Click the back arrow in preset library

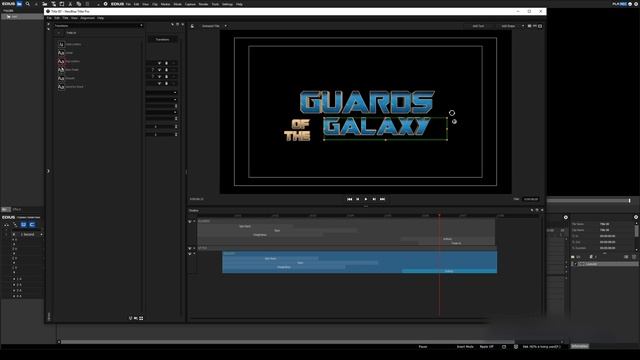[59, 33]
